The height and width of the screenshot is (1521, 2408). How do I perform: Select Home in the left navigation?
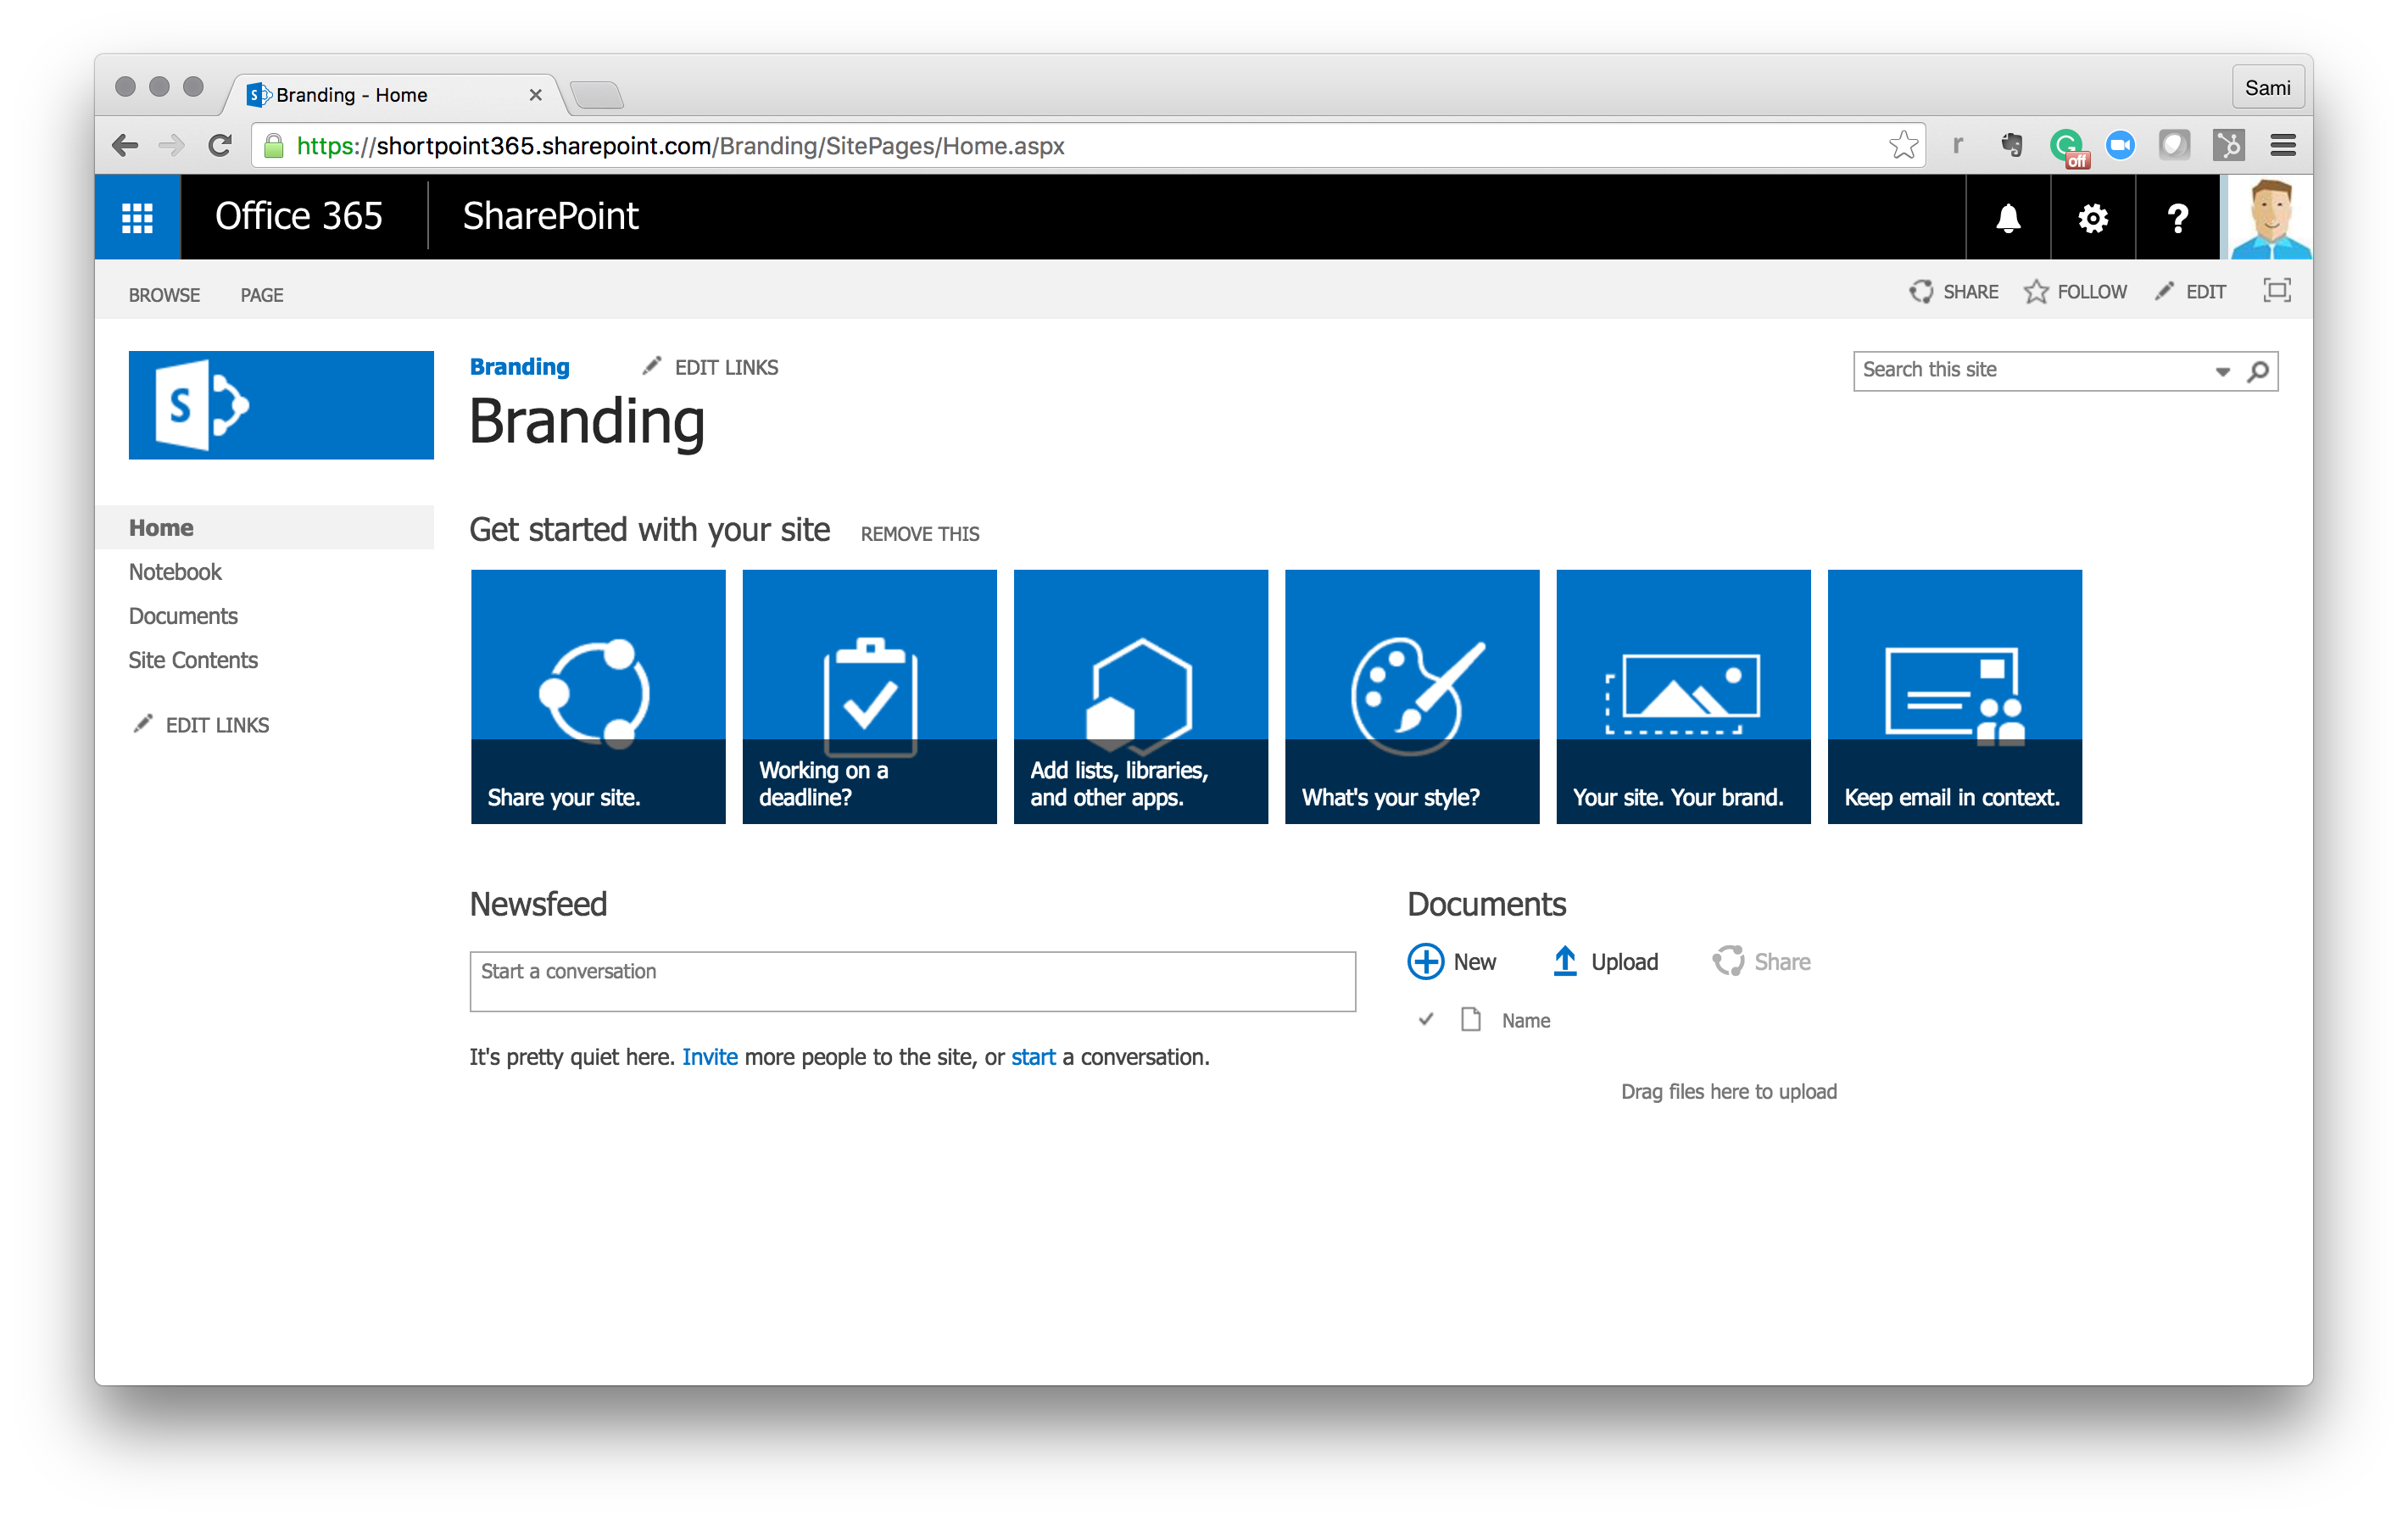pos(265,527)
